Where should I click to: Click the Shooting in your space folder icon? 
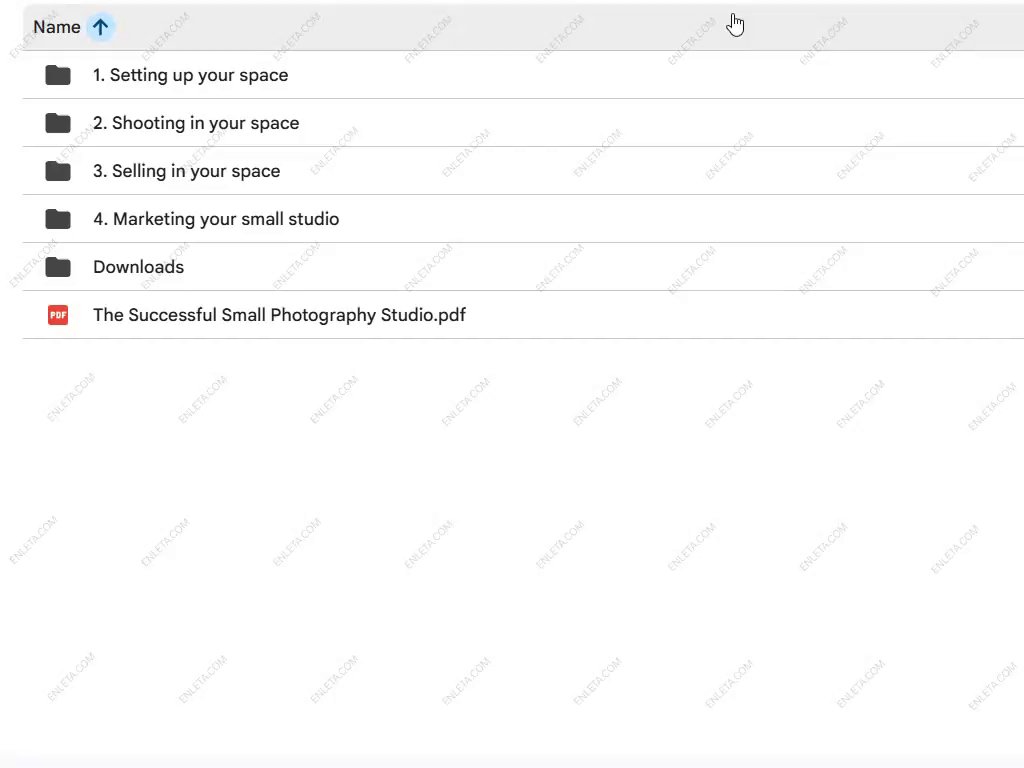(x=58, y=123)
